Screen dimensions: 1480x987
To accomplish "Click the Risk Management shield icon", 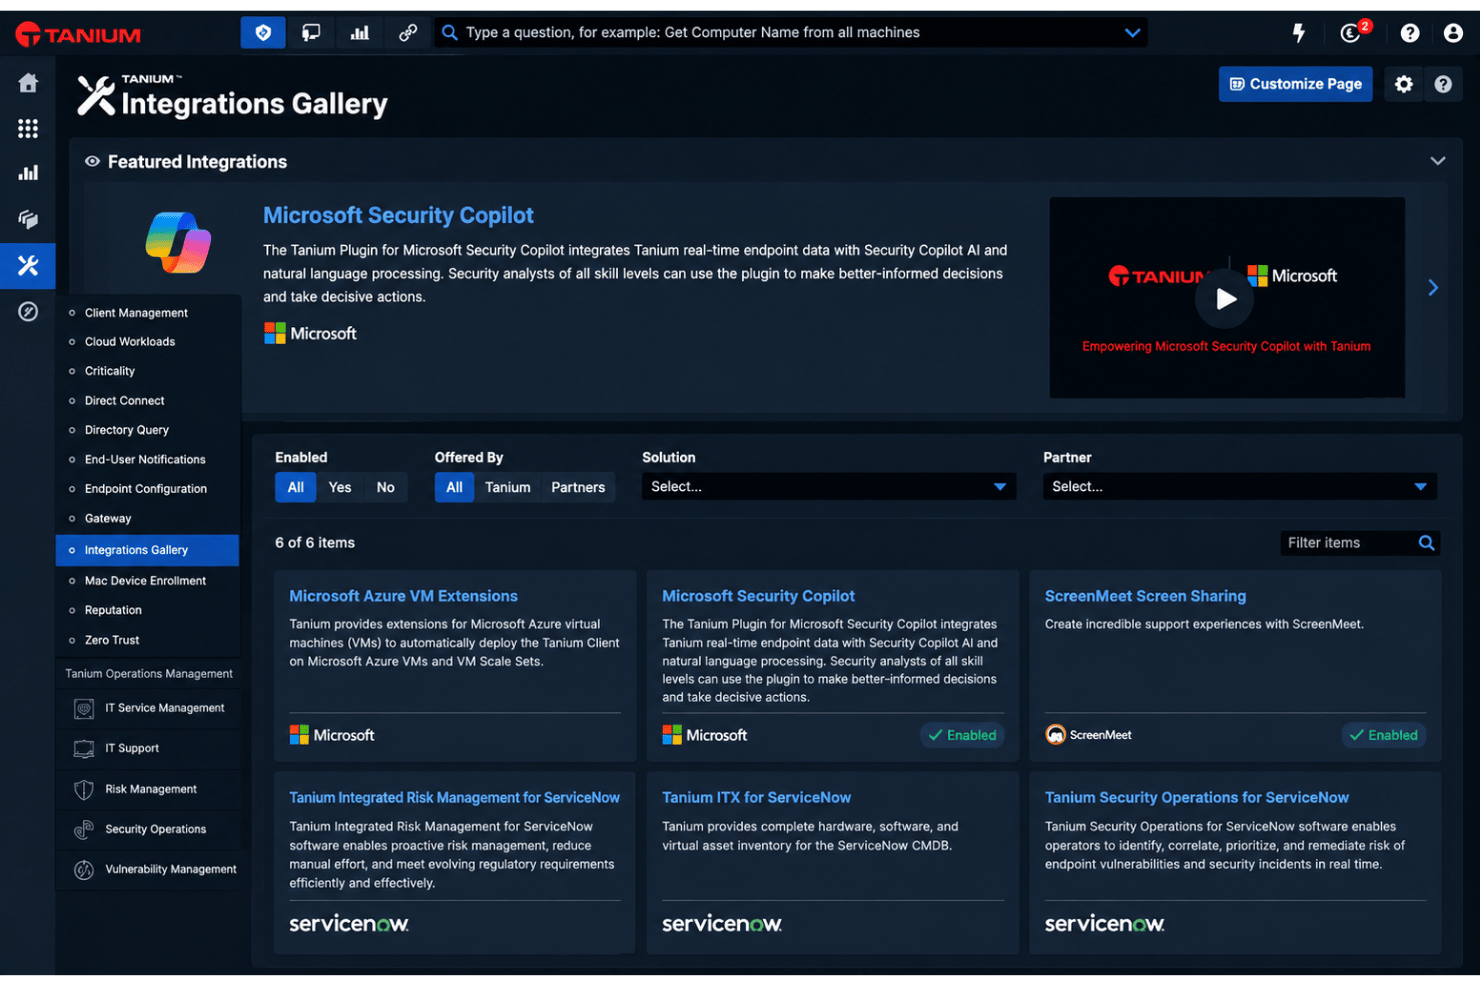I will tap(84, 790).
